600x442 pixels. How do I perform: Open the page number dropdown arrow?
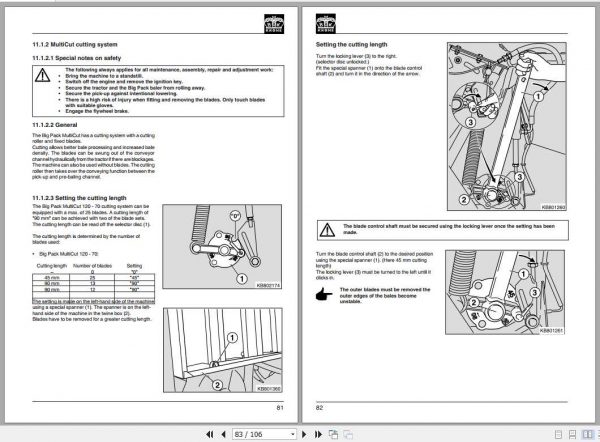[293, 434]
